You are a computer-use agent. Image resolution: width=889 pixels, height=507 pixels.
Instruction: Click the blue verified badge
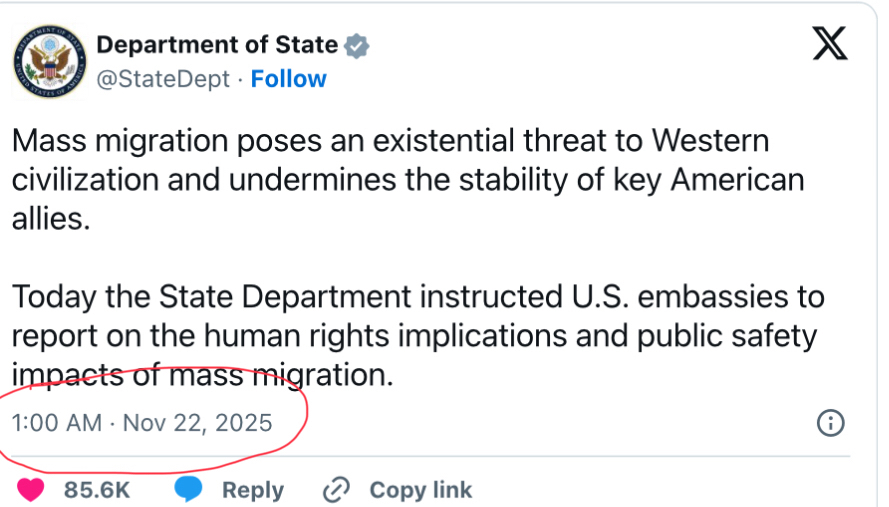tap(357, 45)
